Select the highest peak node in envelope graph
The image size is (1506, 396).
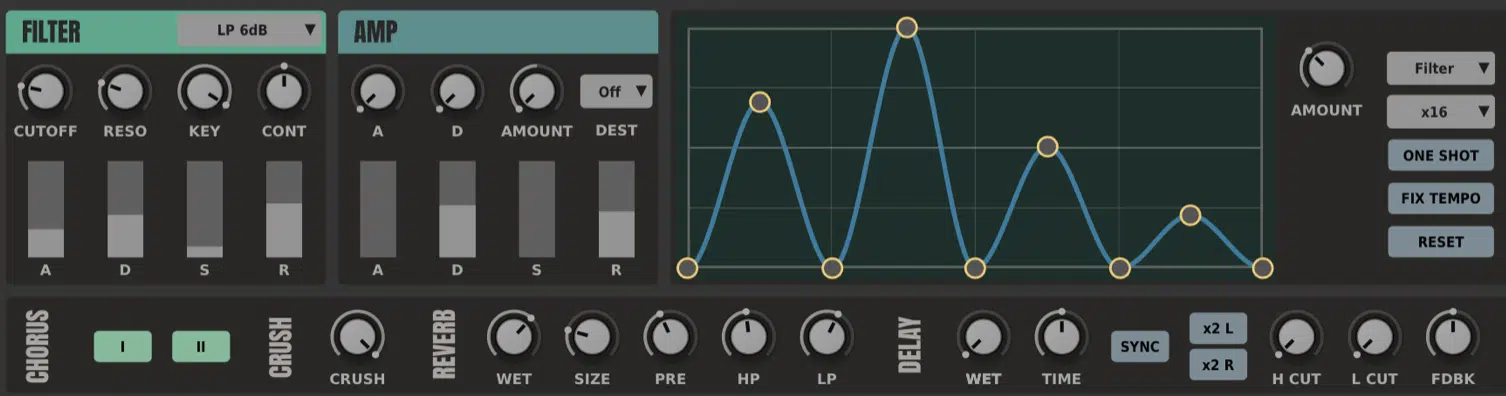click(x=906, y=27)
